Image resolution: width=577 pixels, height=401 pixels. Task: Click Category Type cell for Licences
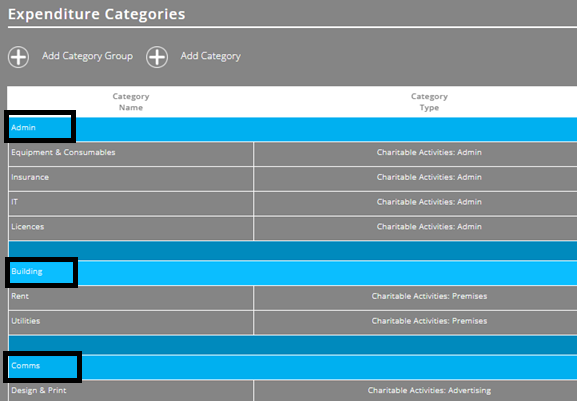(415, 228)
